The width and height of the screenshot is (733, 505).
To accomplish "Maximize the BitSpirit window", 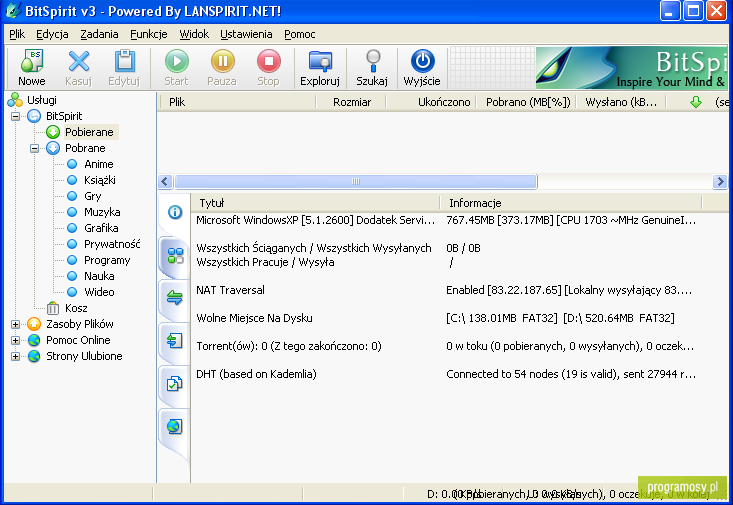I will click(x=693, y=10).
